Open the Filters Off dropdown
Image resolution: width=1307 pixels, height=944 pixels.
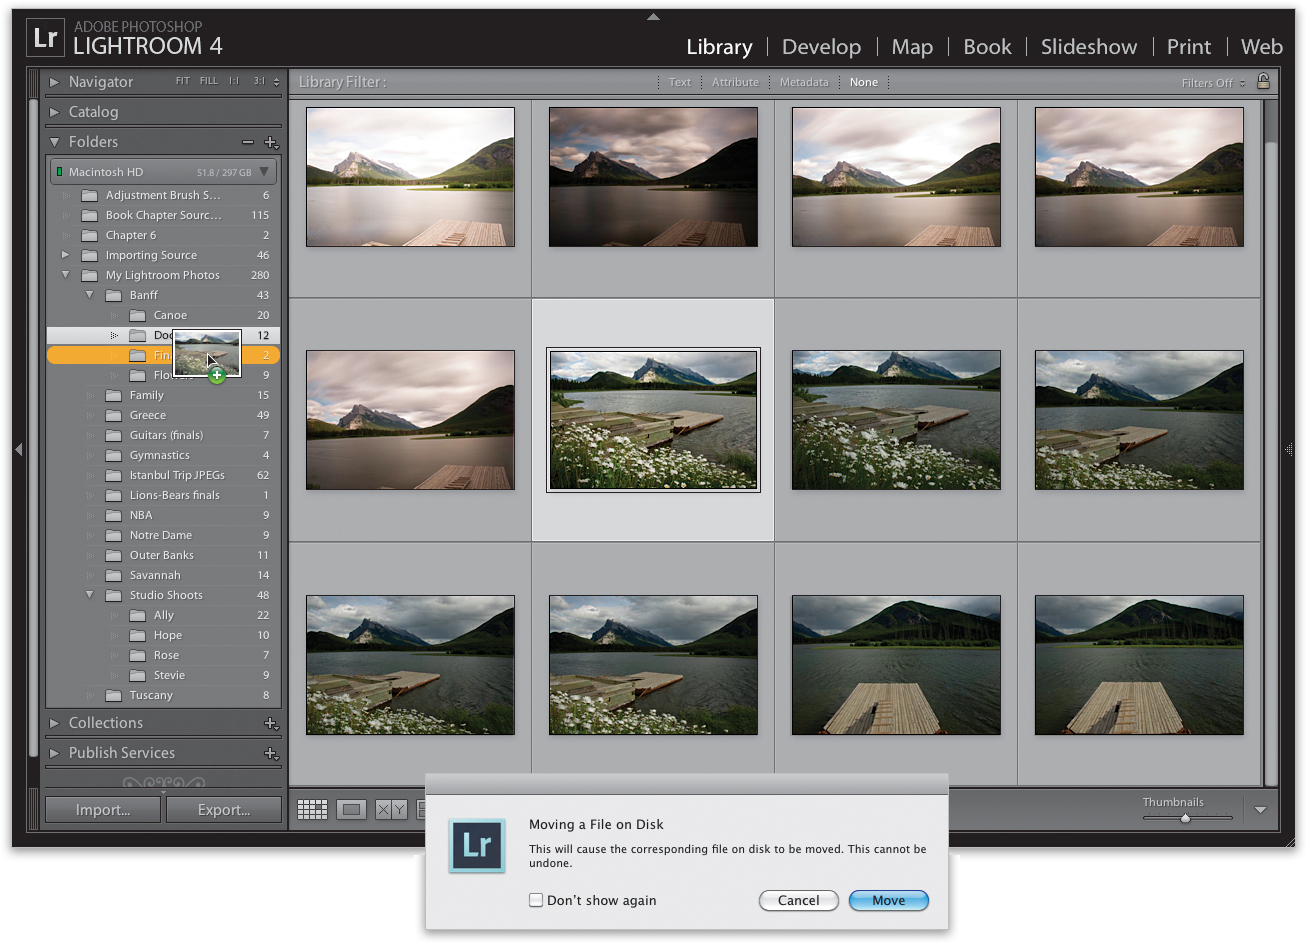coord(1213,83)
